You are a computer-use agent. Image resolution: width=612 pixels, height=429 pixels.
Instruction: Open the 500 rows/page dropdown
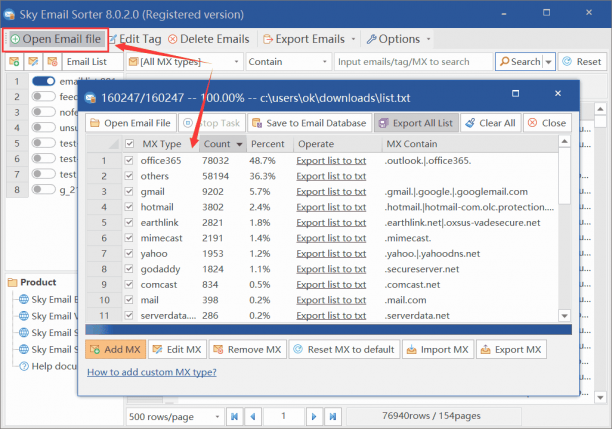175,417
